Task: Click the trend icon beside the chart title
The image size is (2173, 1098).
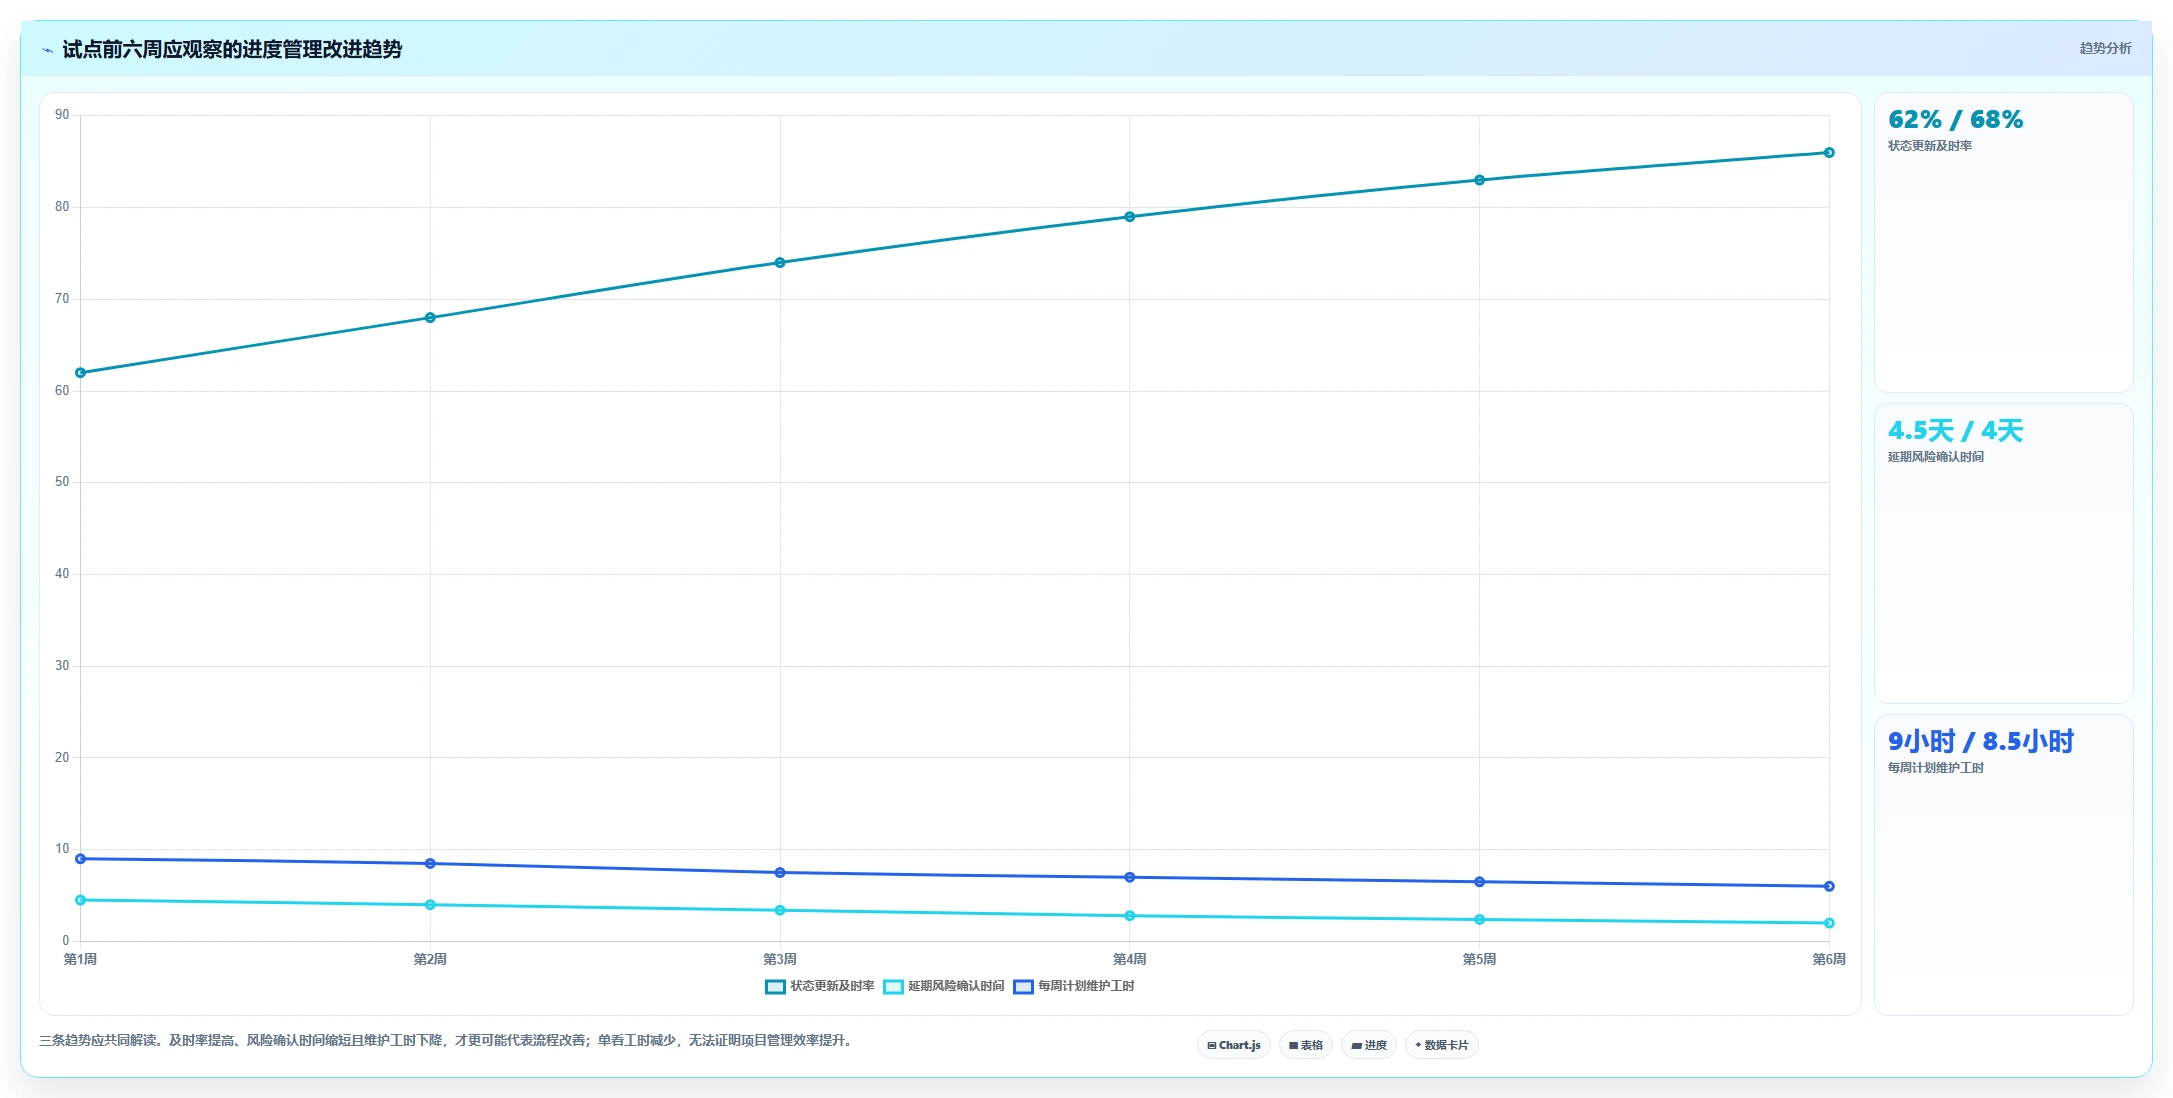Action: [47, 50]
